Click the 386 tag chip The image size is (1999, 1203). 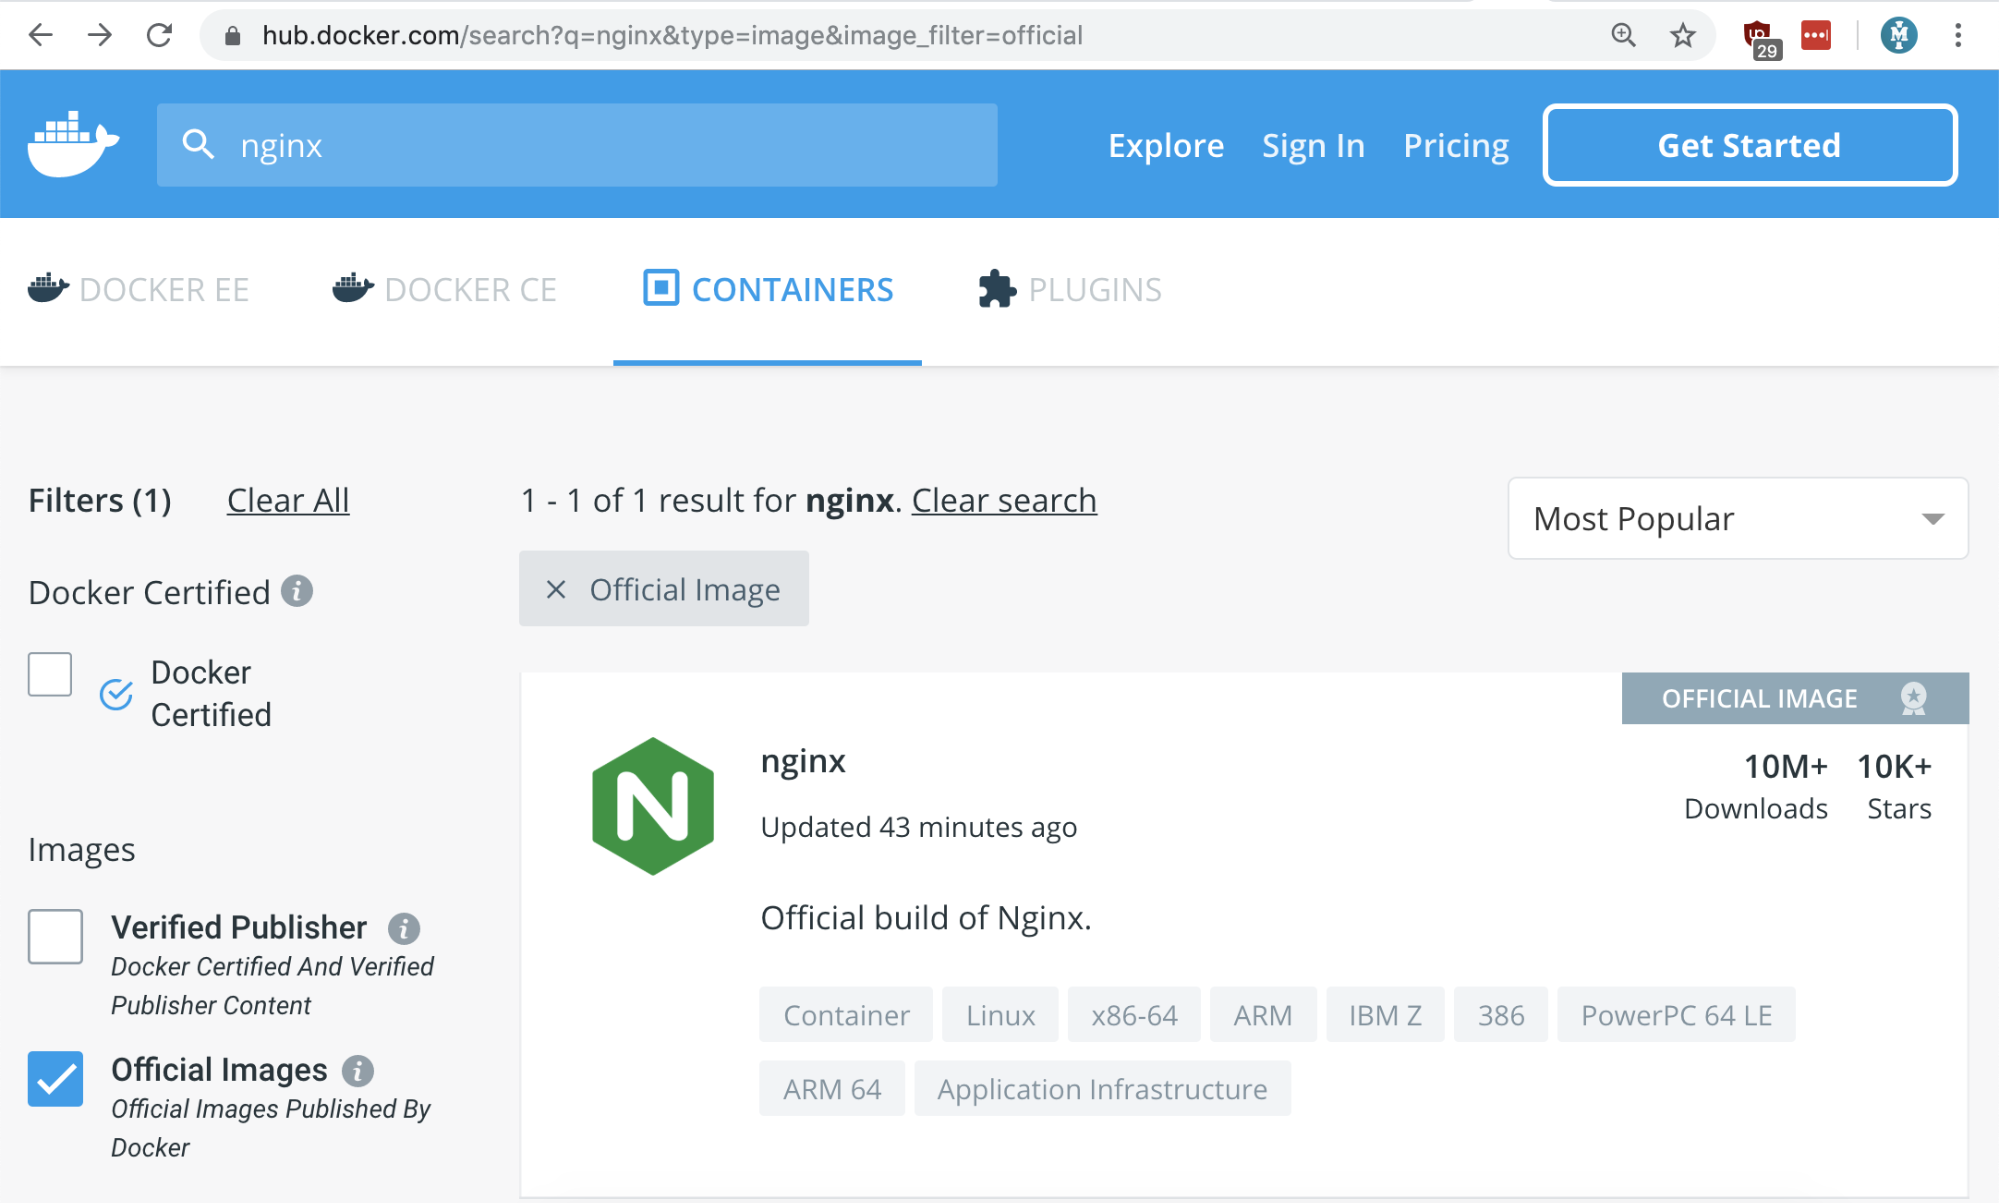pos(1501,1015)
